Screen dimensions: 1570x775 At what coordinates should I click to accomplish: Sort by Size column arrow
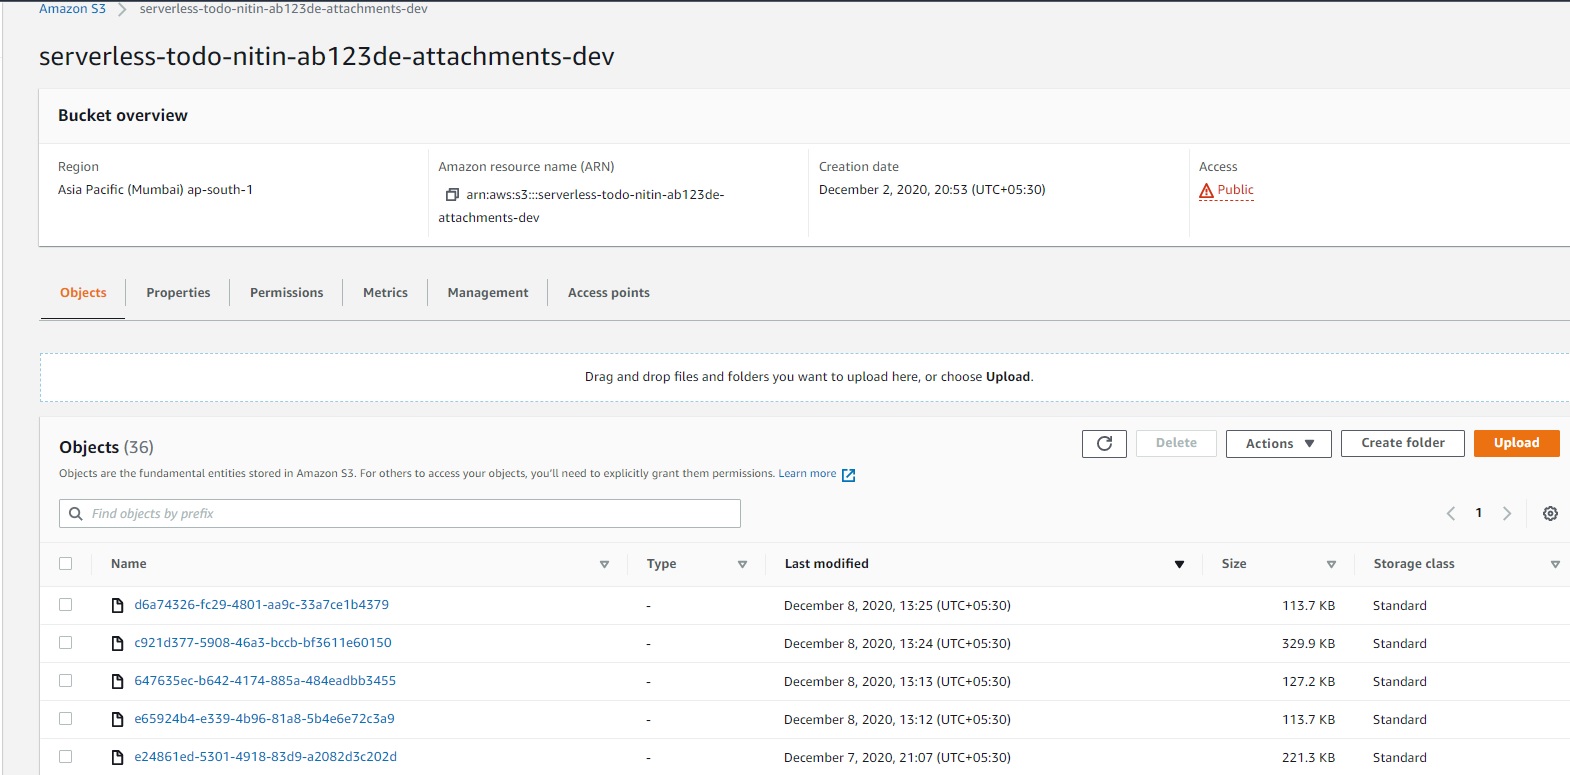(x=1331, y=565)
